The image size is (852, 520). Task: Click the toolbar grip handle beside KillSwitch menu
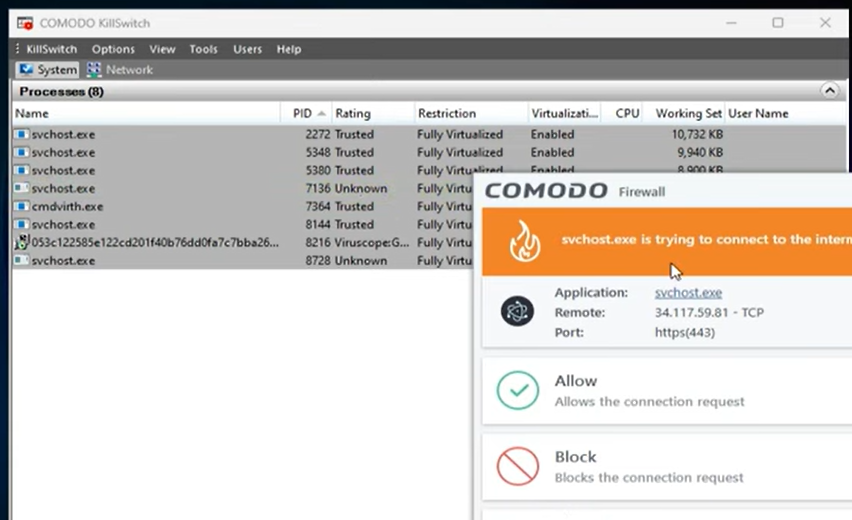coord(17,49)
